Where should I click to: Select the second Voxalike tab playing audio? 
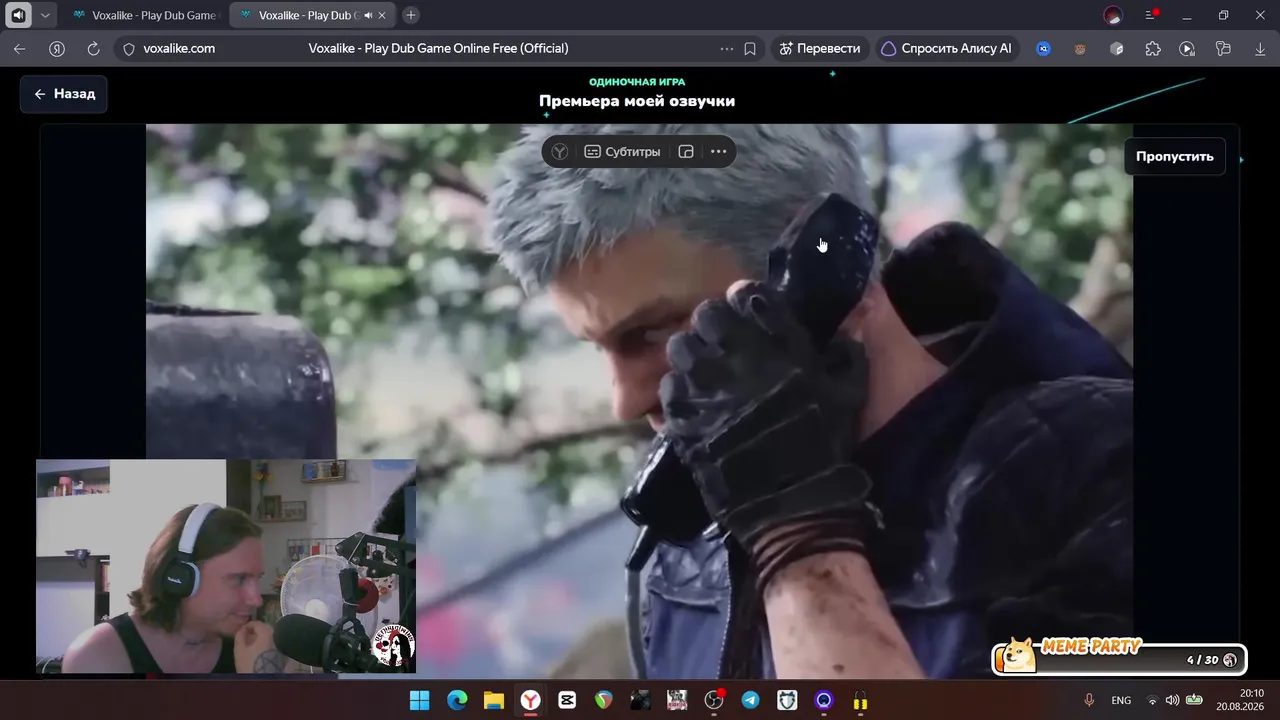point(310,15)
